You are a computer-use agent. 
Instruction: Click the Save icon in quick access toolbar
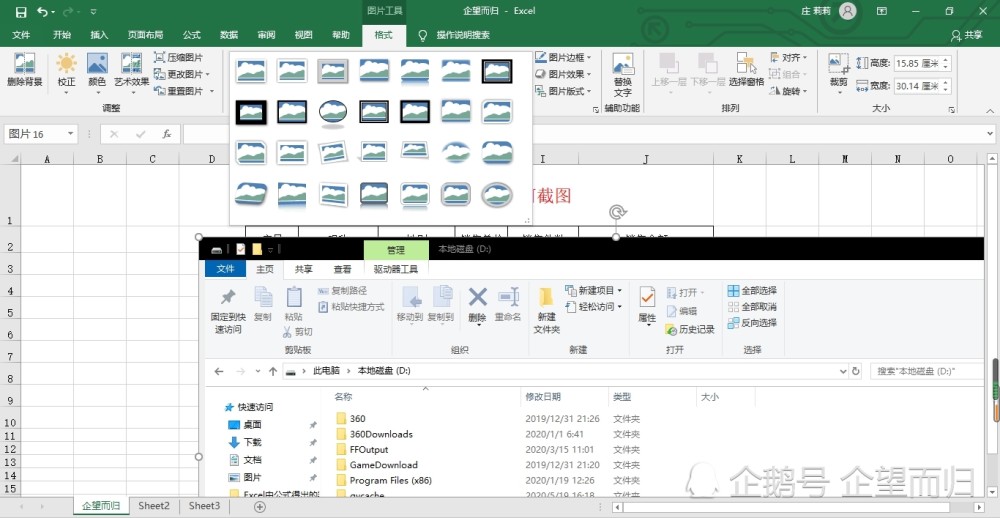click(x=20, y=11)
